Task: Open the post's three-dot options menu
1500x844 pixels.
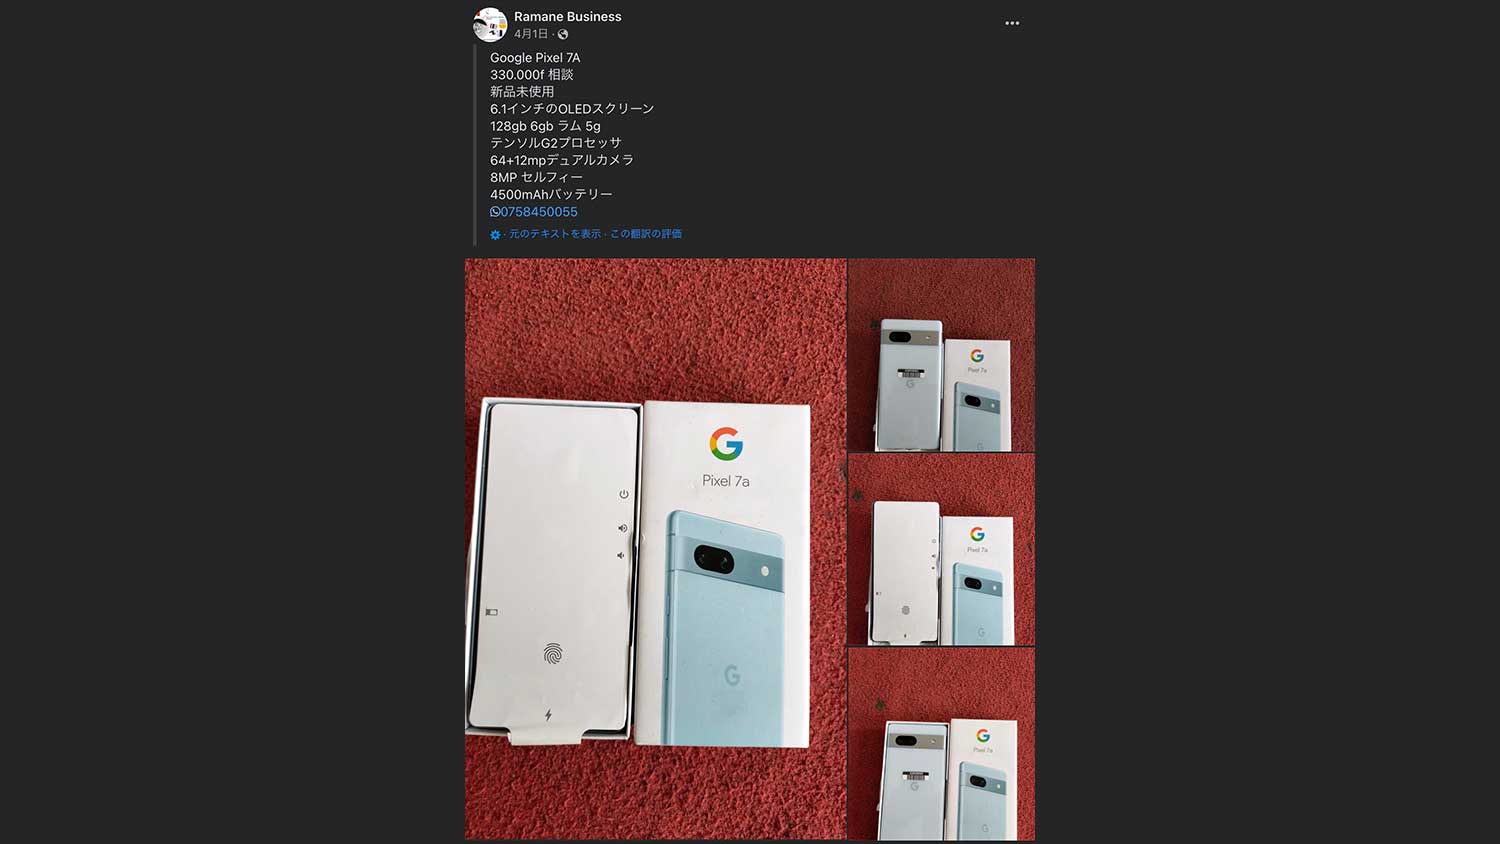Action: click(1012, 23)
